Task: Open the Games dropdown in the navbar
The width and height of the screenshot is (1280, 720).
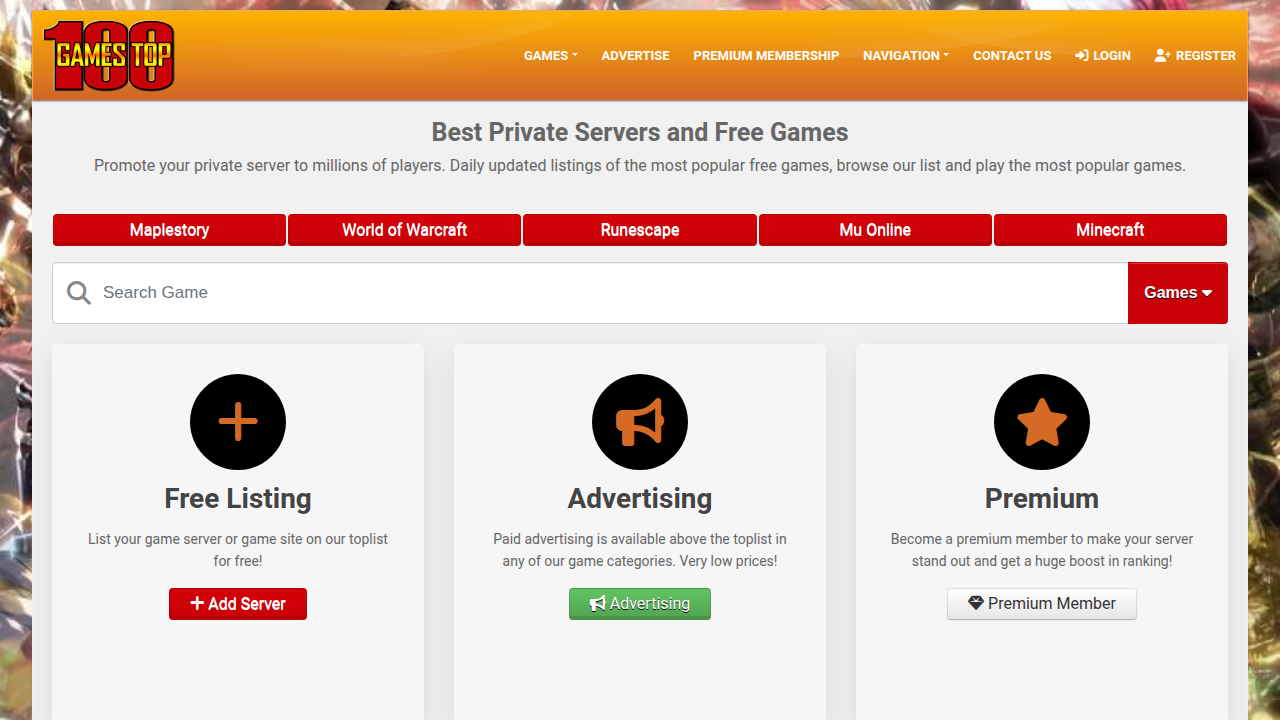Action: [550, 56]
